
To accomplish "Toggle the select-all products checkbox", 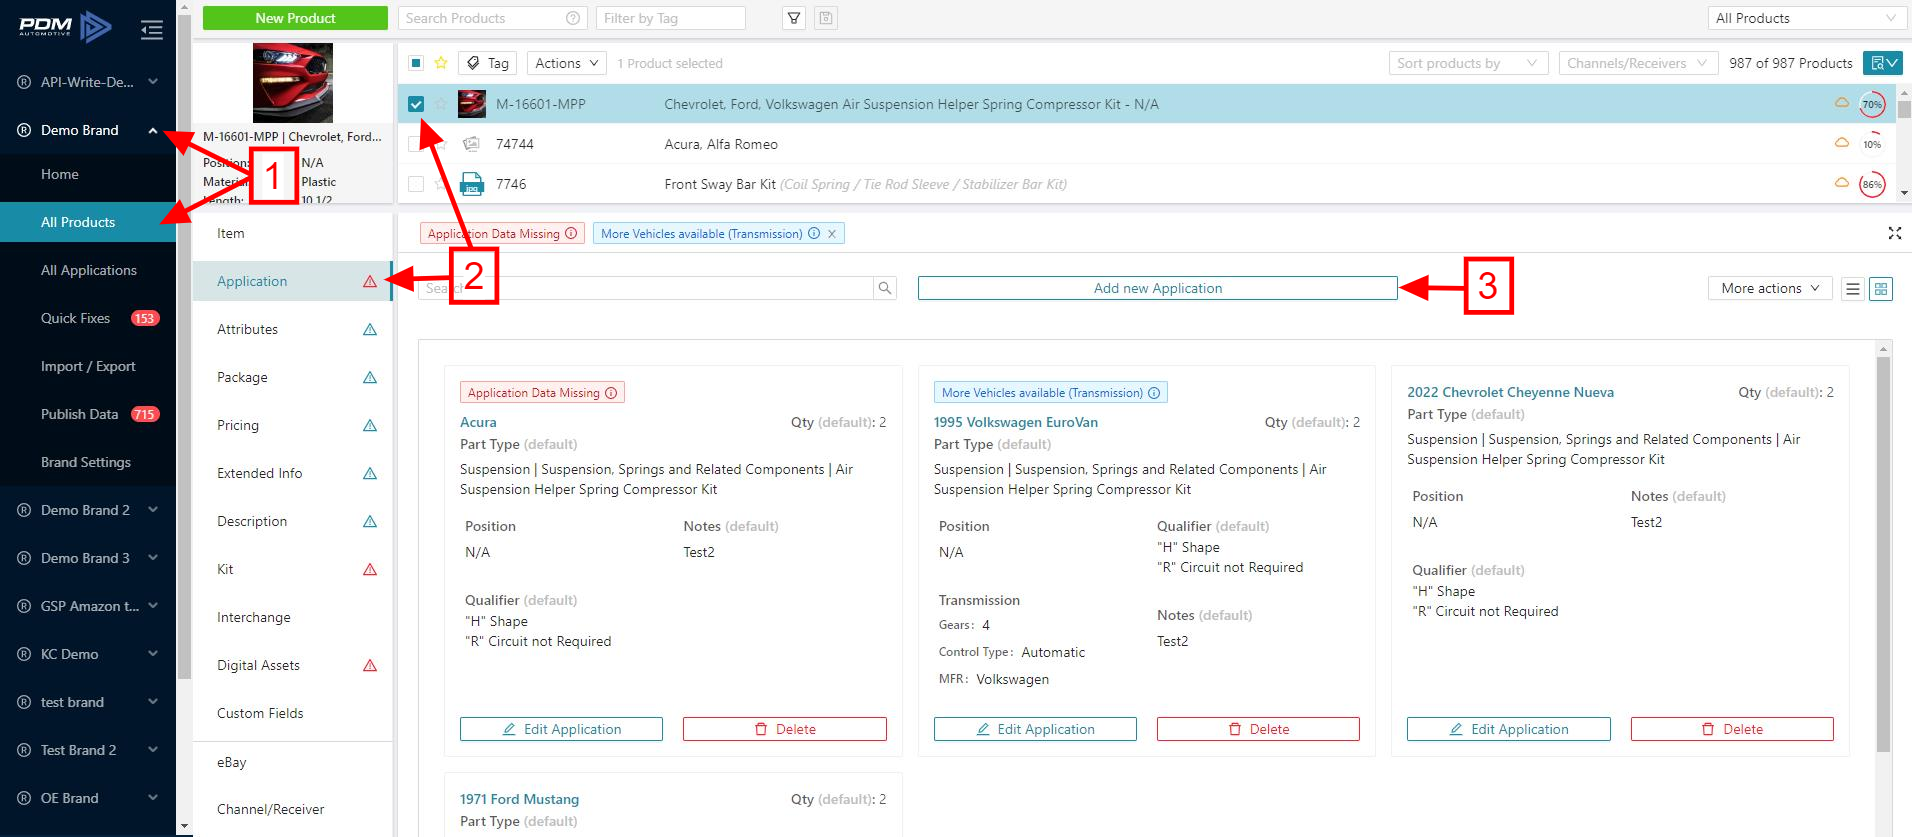I will [x=416, y=63].
